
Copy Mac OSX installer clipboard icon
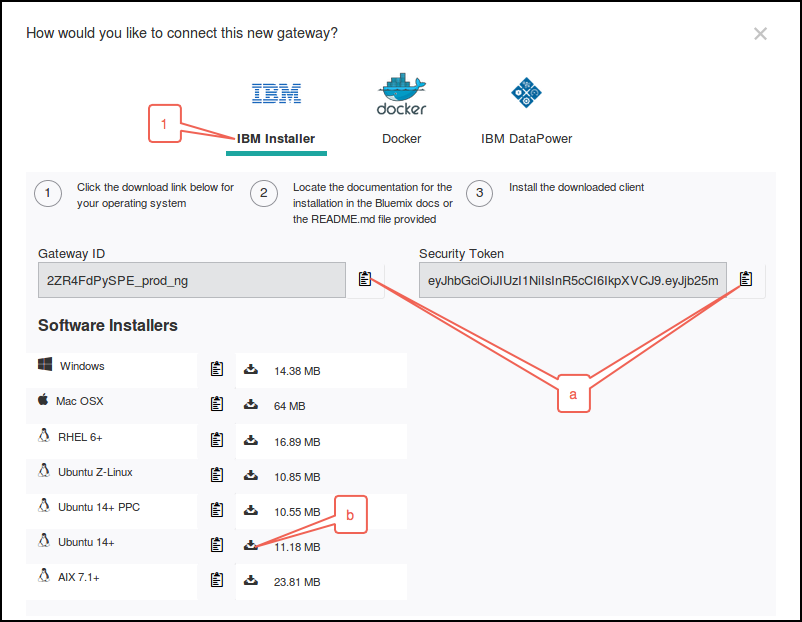pyautogui.click(x=217, y=404)
